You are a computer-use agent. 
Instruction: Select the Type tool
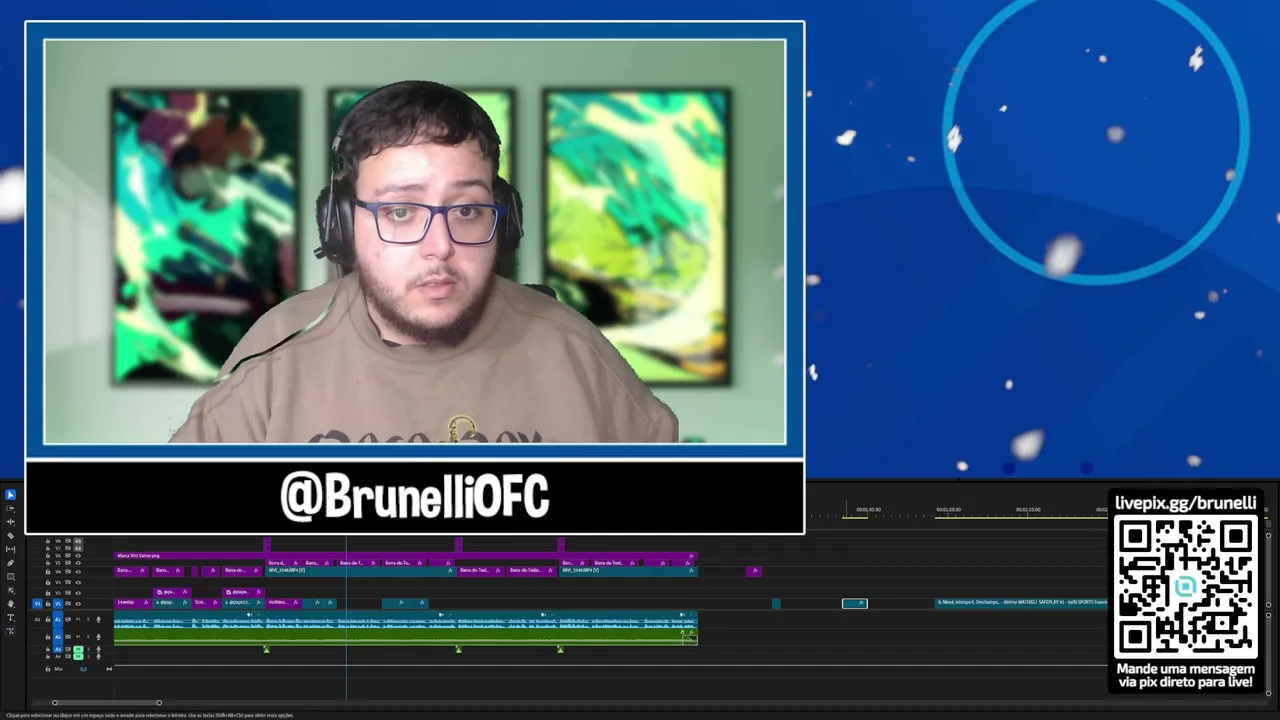[x=11, y=617]
